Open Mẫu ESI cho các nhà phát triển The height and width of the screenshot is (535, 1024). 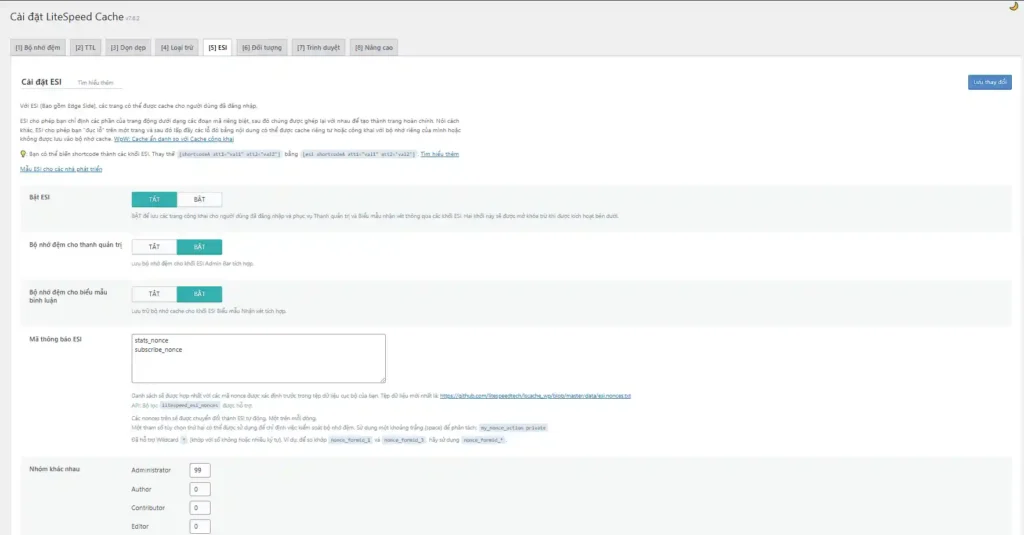(x=61, y=169)
